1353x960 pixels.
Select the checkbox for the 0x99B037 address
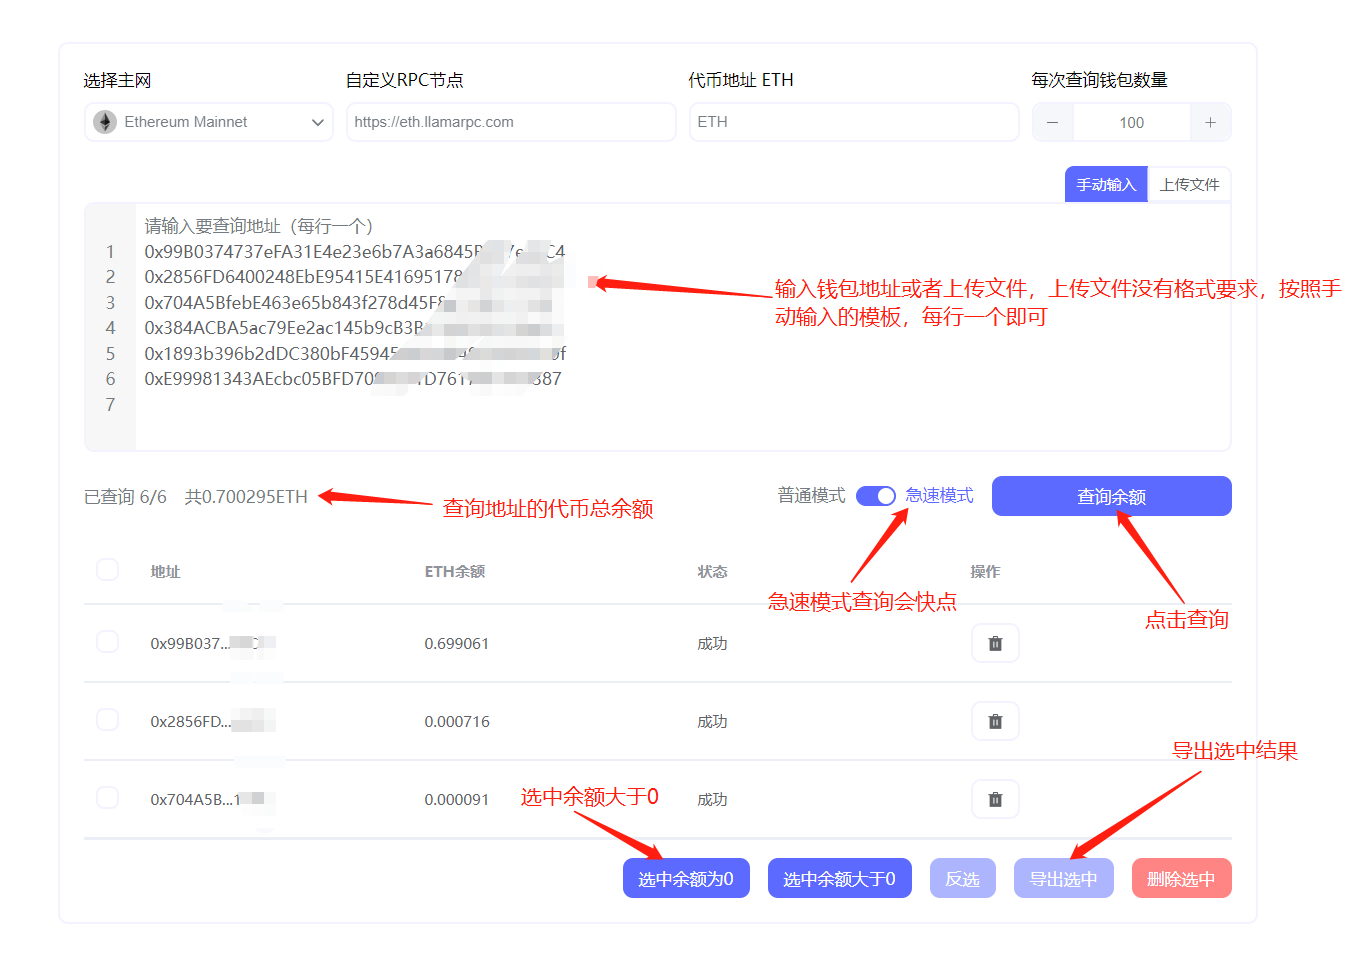[107, 641]
